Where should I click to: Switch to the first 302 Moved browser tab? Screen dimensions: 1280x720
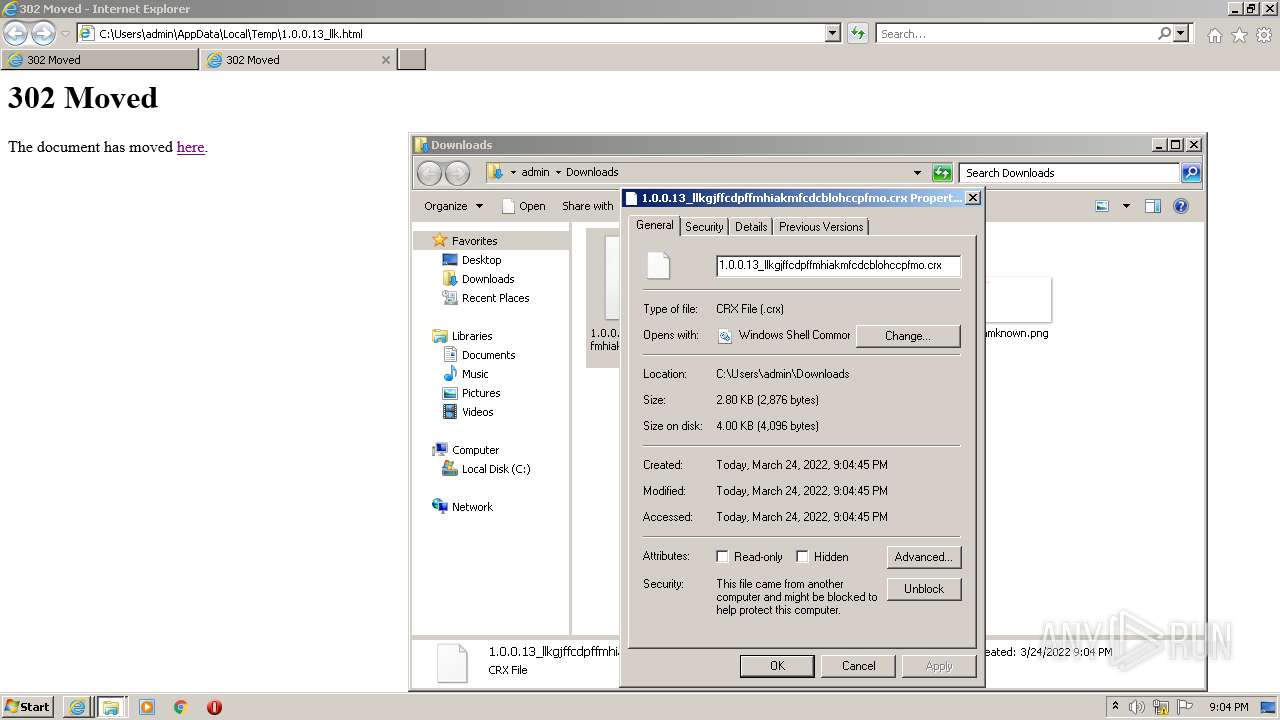click(x=100, y=60)
